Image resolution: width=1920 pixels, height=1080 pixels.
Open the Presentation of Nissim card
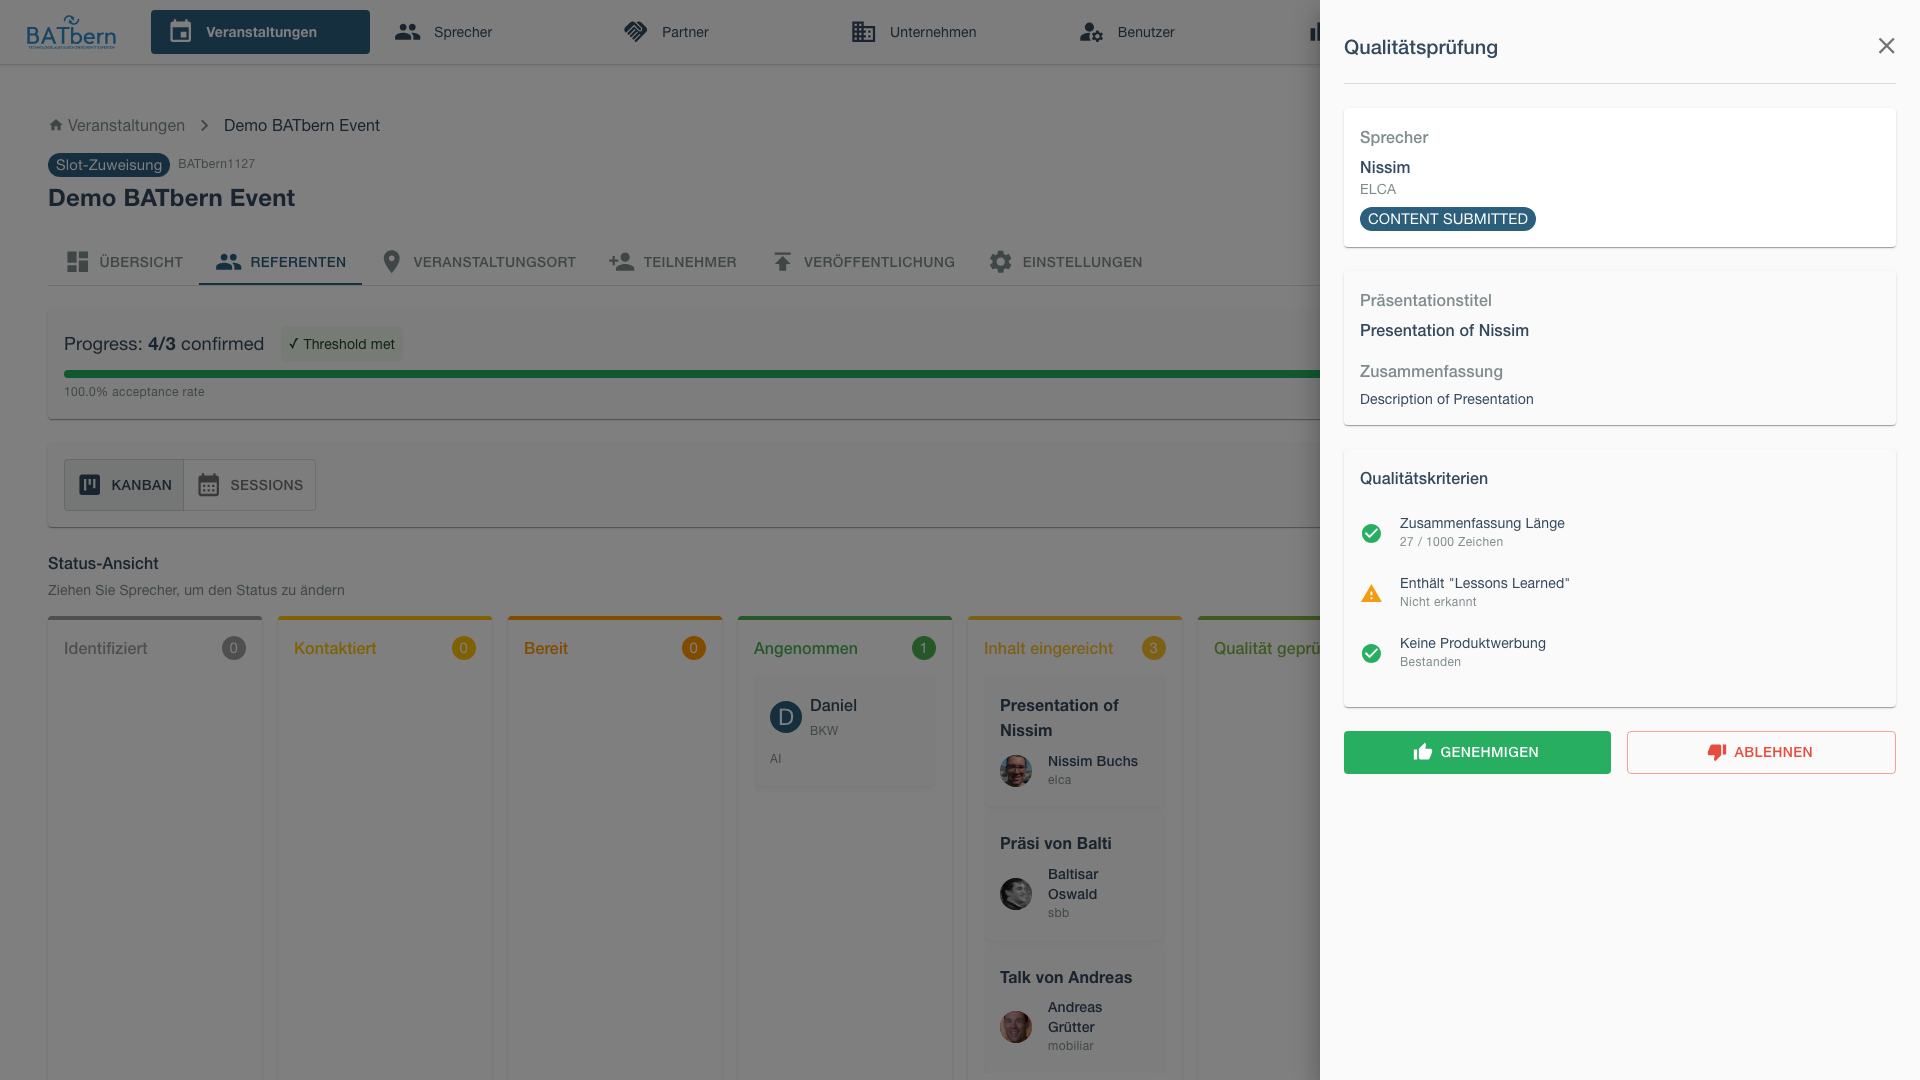pyautogui.click(x=1075, y=741)
